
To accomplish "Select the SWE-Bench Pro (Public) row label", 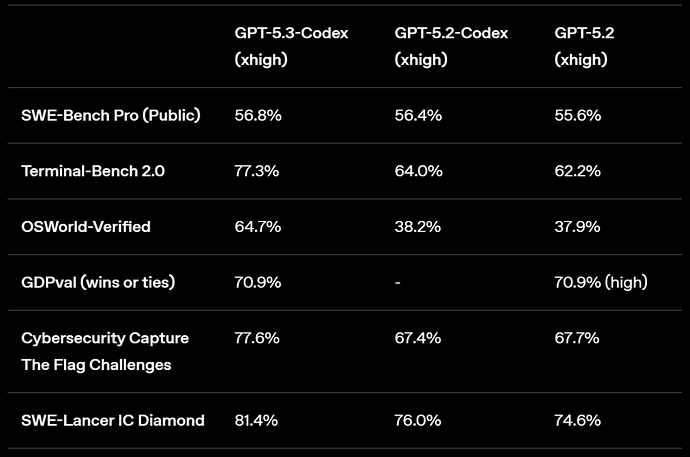I will (x=111, y=115).
